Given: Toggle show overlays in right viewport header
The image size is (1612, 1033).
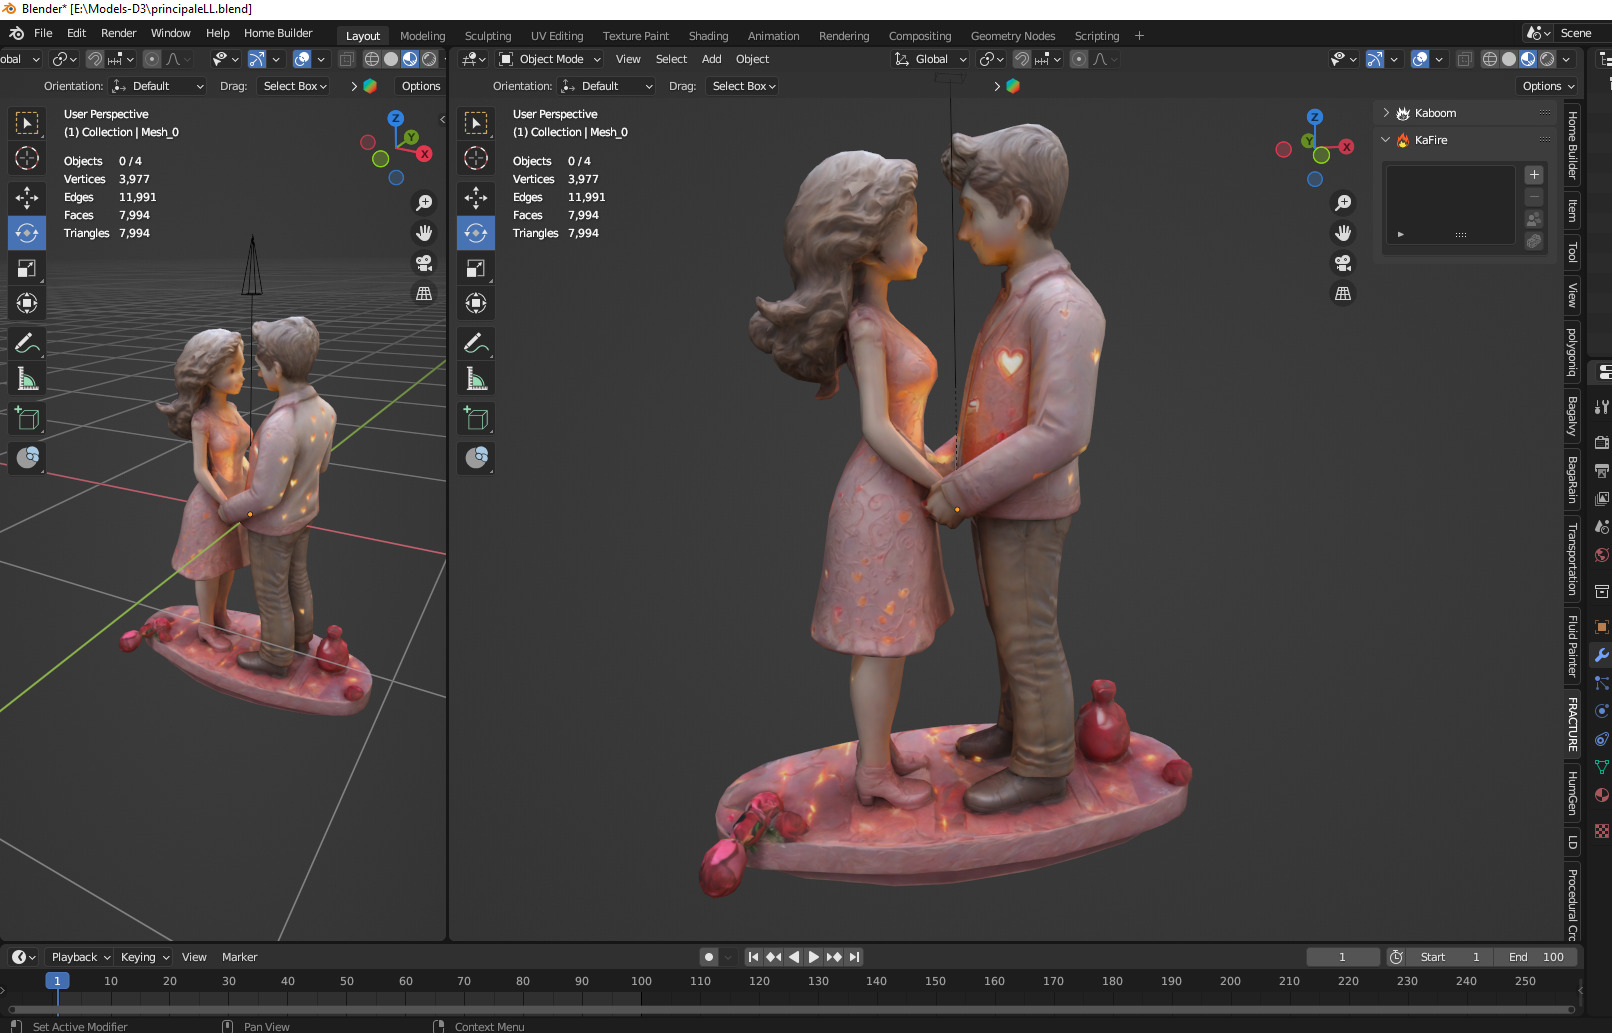Looking at the screenshot, I should 1420,59.
